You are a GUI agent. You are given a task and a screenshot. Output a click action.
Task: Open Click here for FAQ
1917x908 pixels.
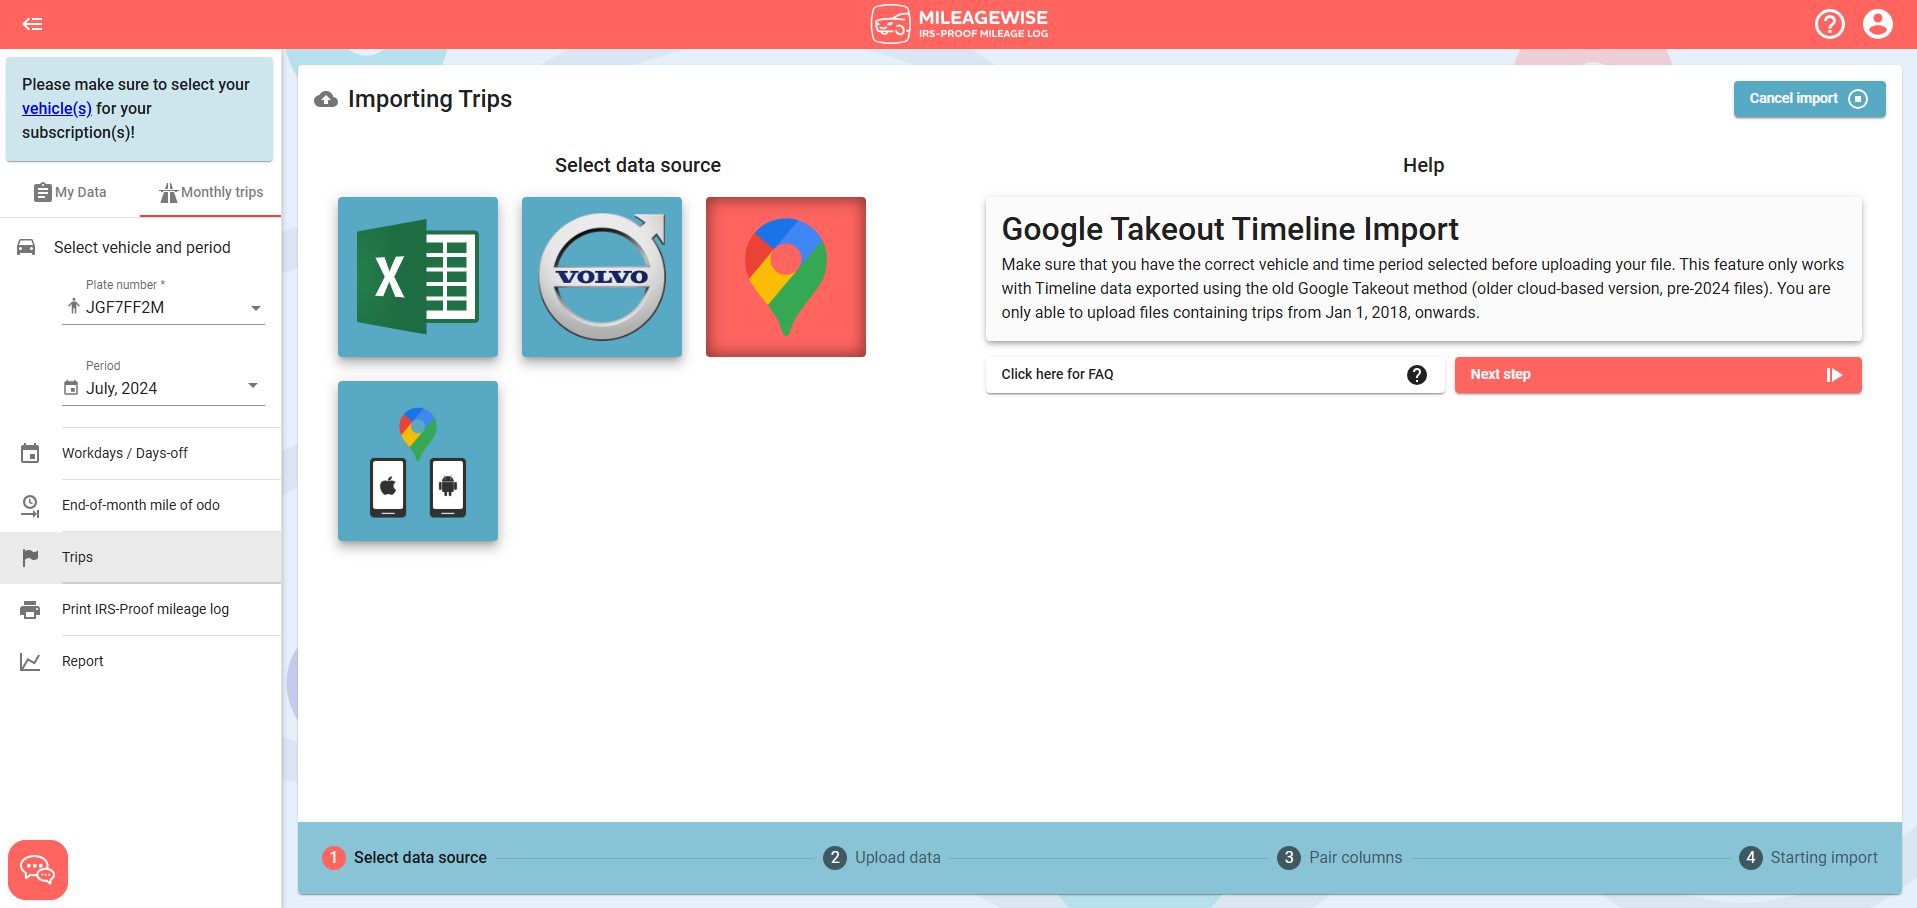pos(1215,375)
